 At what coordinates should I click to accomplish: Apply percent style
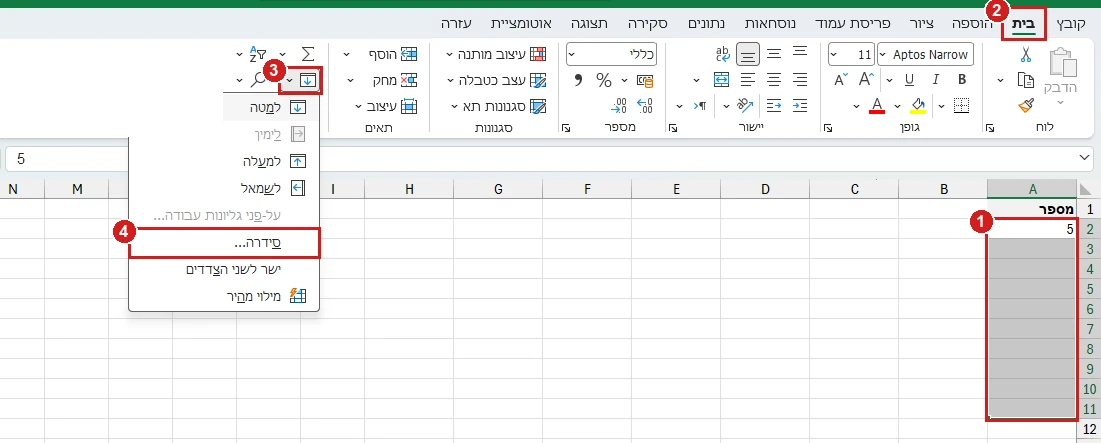coord(604,80)
